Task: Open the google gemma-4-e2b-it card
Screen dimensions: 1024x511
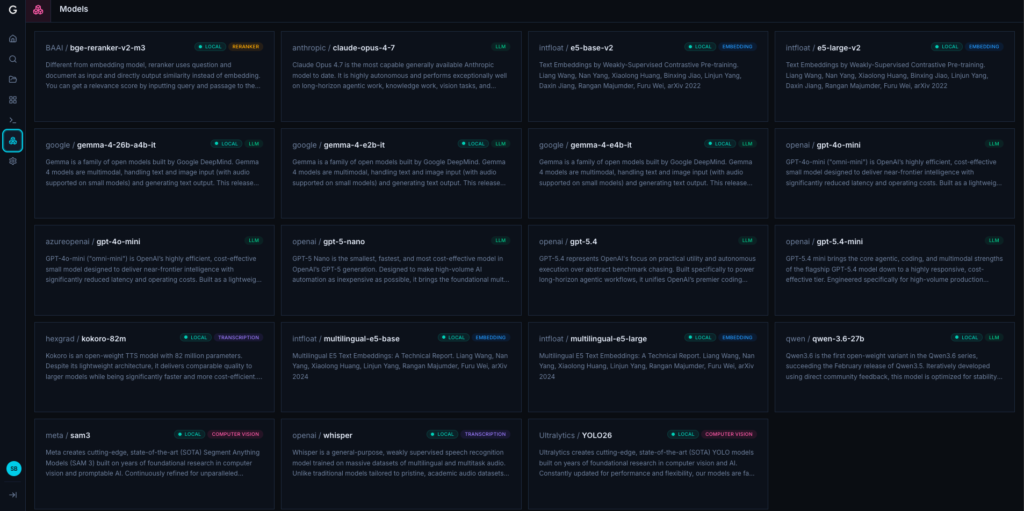Action: click(401, 173)
